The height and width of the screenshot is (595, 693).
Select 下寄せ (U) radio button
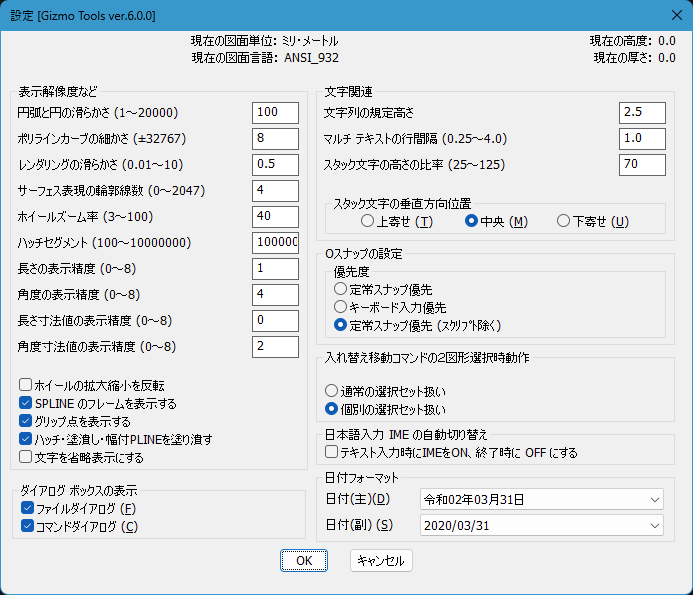pos(563,221)
